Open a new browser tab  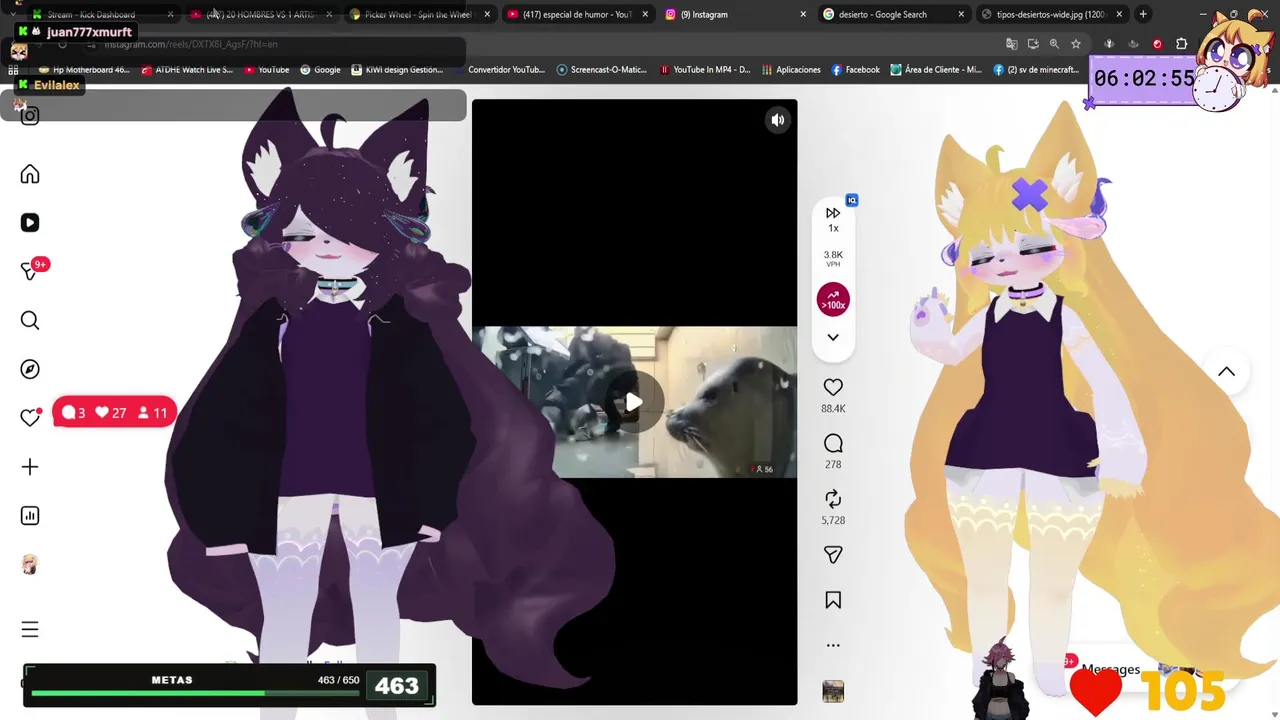(x=1143, y=14)
